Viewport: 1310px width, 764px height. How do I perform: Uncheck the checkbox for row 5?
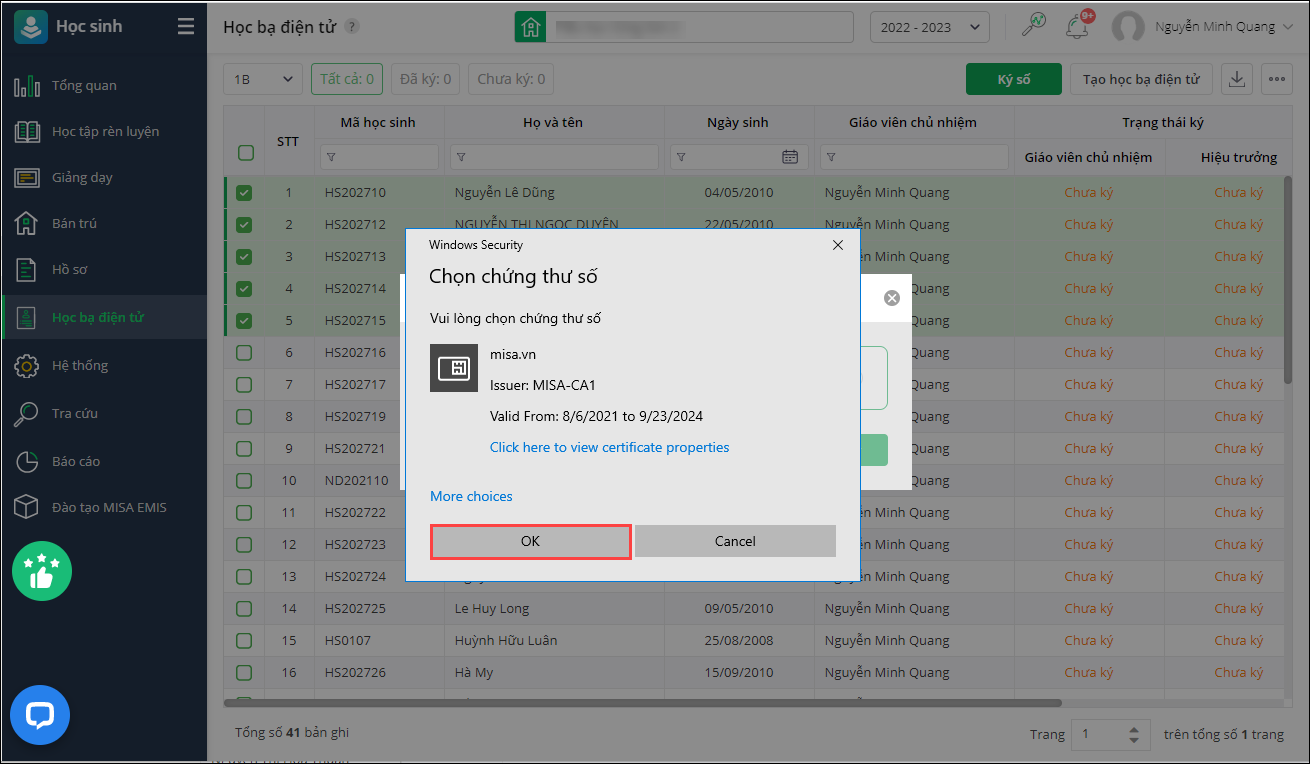tap(244, 321)
